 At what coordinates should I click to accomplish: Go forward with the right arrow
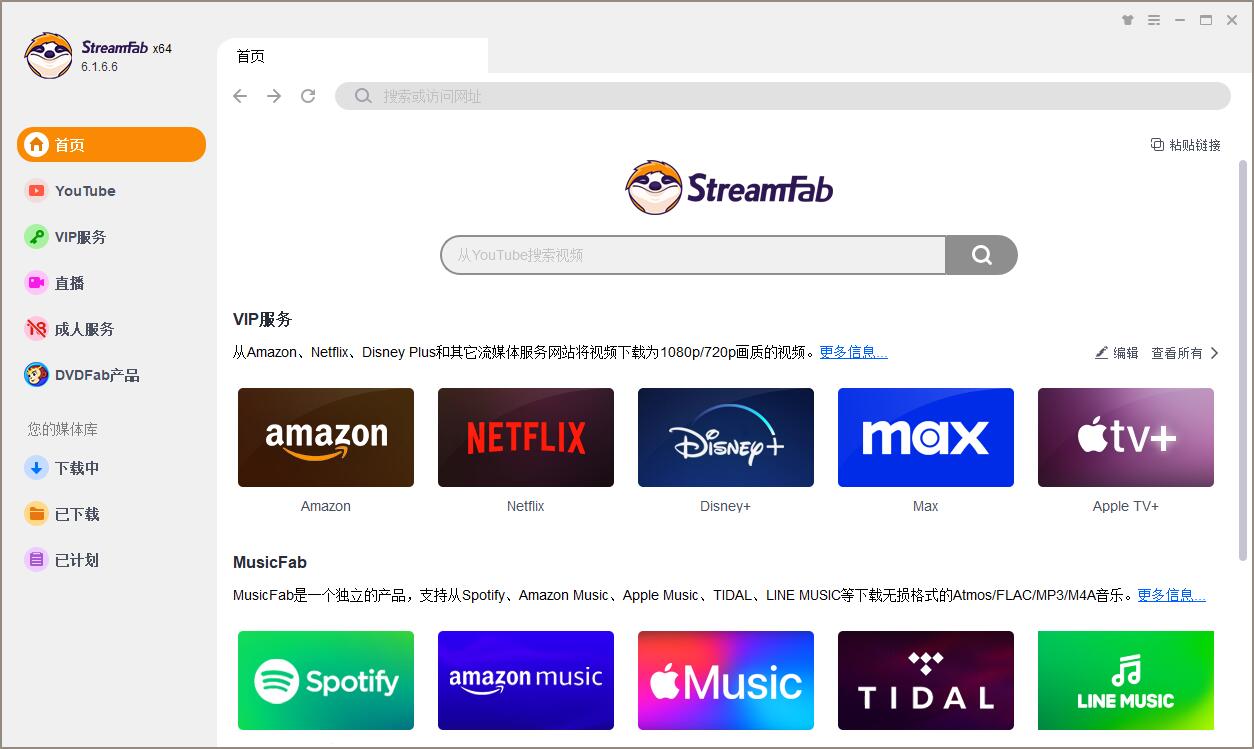274,96
